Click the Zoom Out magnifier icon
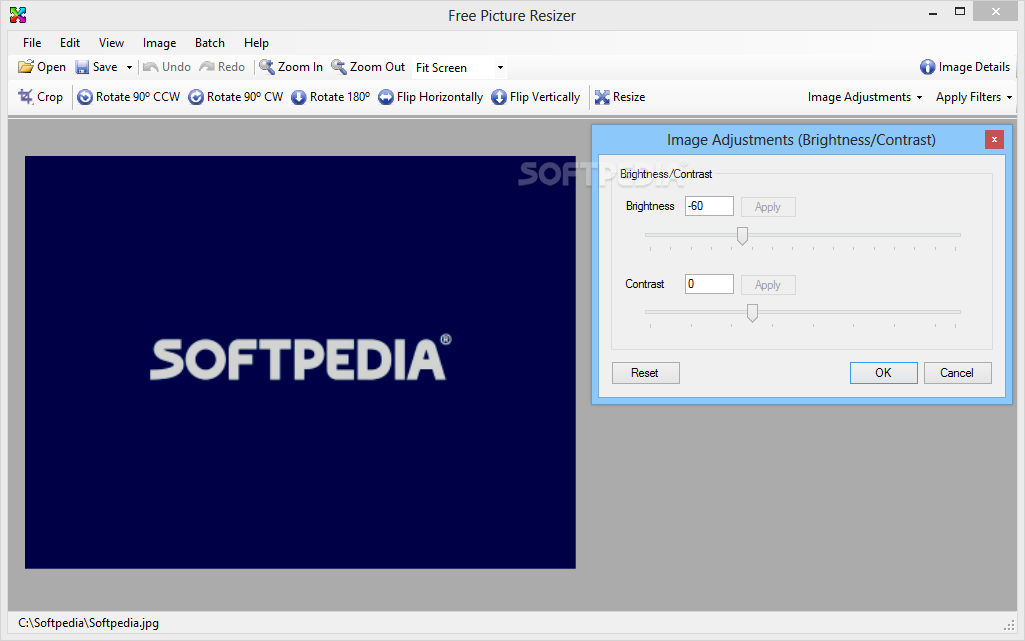1025x641 pixels. 339,67
